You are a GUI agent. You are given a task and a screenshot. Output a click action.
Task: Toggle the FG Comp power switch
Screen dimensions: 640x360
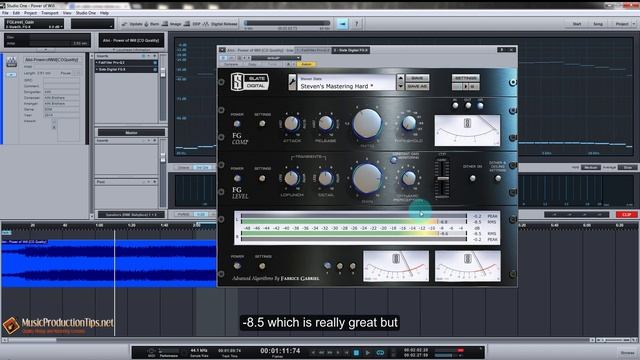(237, 124)
